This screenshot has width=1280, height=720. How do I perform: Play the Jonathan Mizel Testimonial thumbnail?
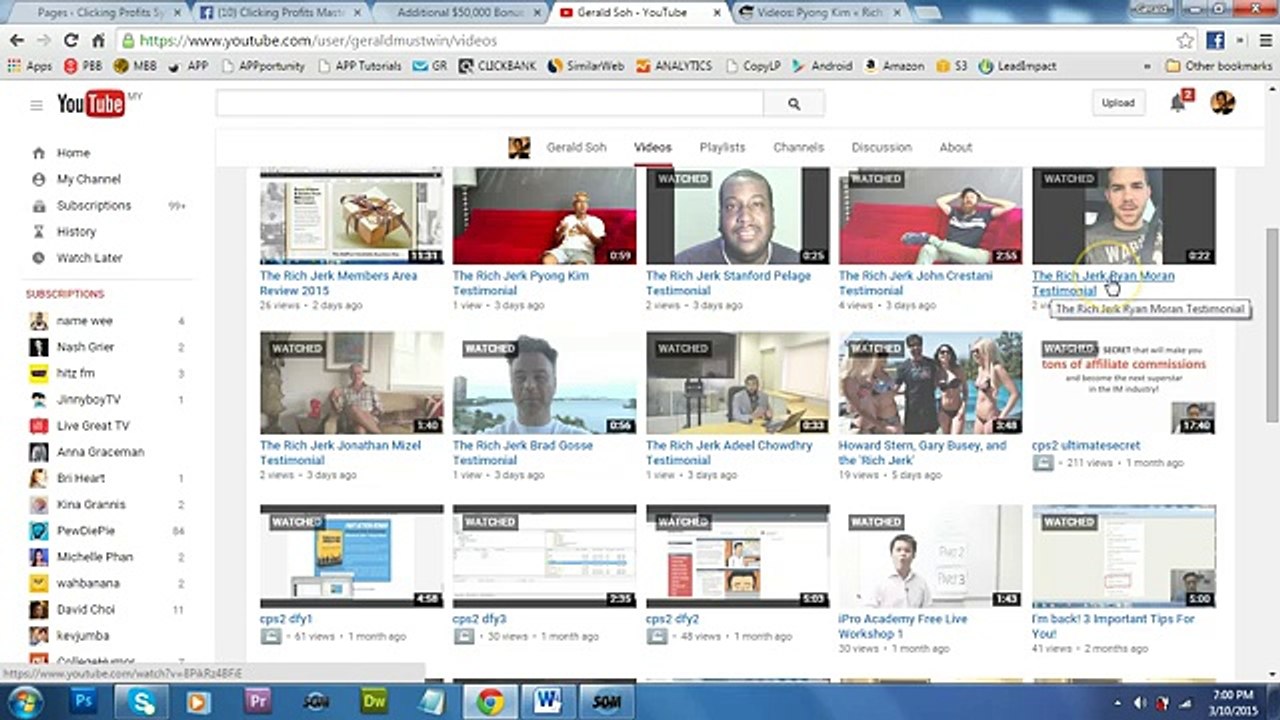(351, 383)
